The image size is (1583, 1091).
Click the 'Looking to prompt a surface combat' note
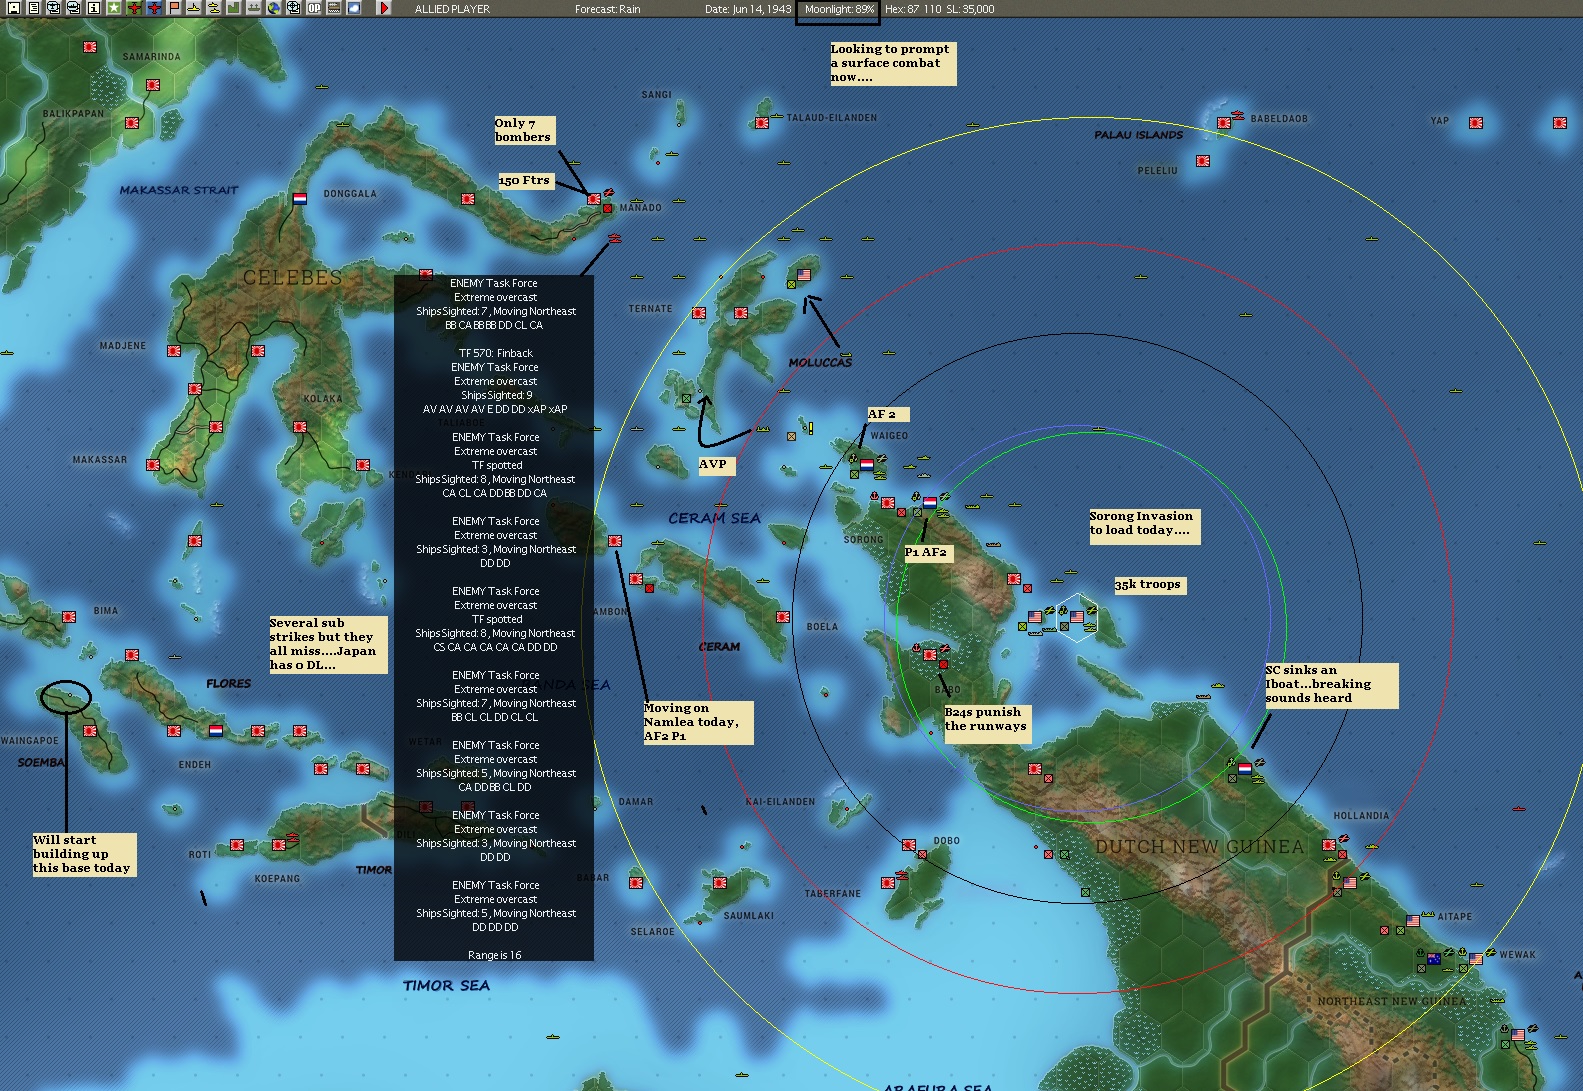click(x=892, y=63)
